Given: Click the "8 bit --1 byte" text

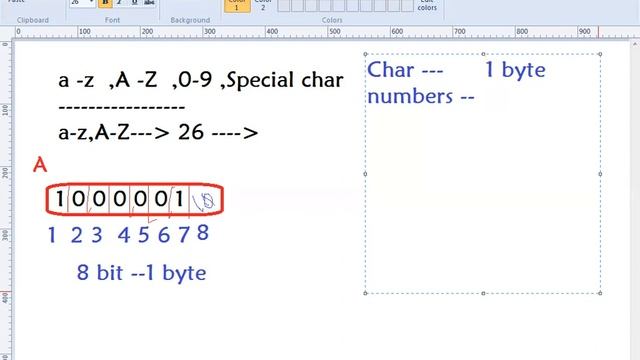Looking at the screenshot, I should (141, 273).
